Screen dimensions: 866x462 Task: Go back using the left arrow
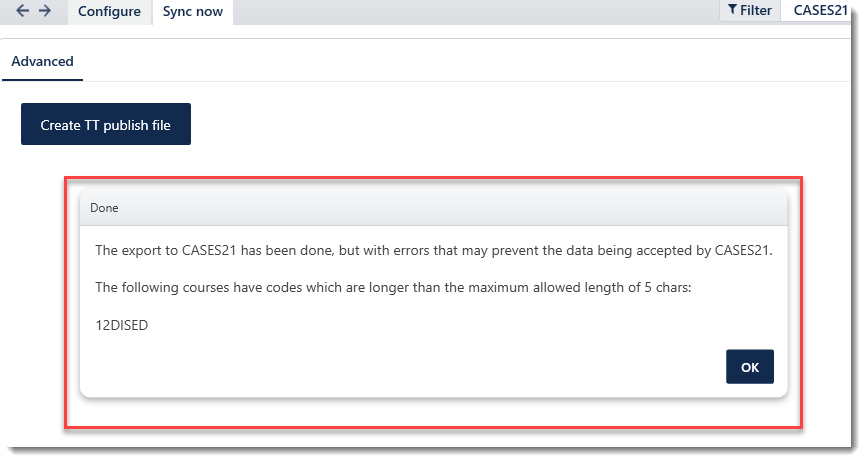click(22, 10)
